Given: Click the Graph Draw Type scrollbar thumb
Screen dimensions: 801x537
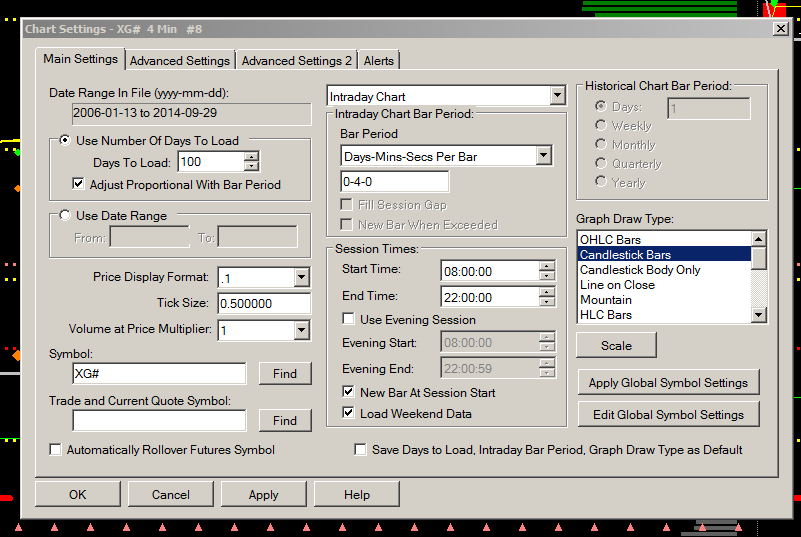Looking at the screenshot, I should coord(759,258).
